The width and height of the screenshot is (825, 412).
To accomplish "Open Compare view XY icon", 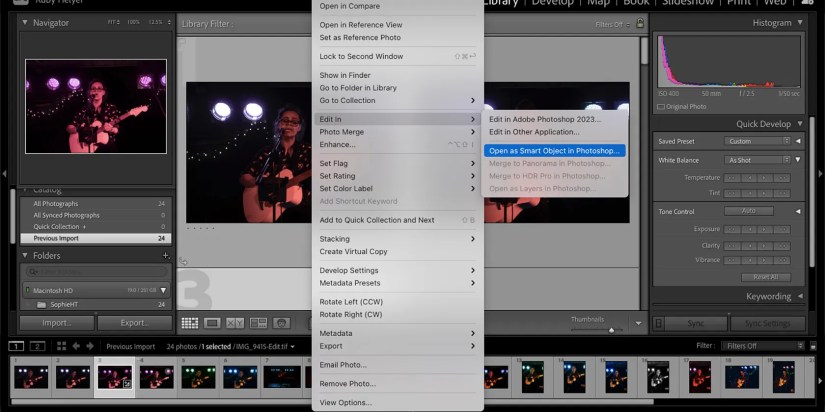I will pos(235,323).
